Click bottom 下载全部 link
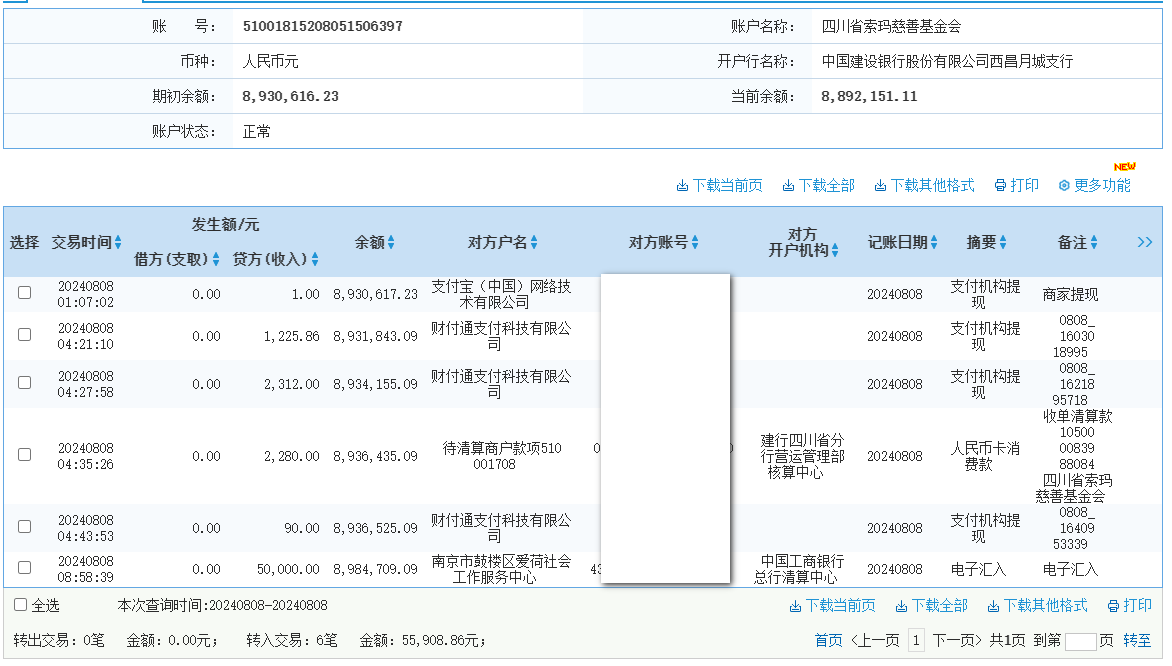1172x666 pixels. [931, 605]
